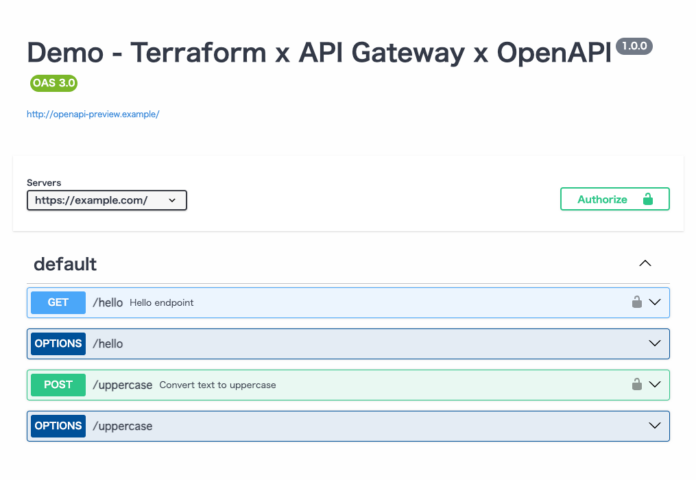Click the OPTIONS badge for /uppercase
The width and height of the screenshot is (696, 480).
pos(58,426)
